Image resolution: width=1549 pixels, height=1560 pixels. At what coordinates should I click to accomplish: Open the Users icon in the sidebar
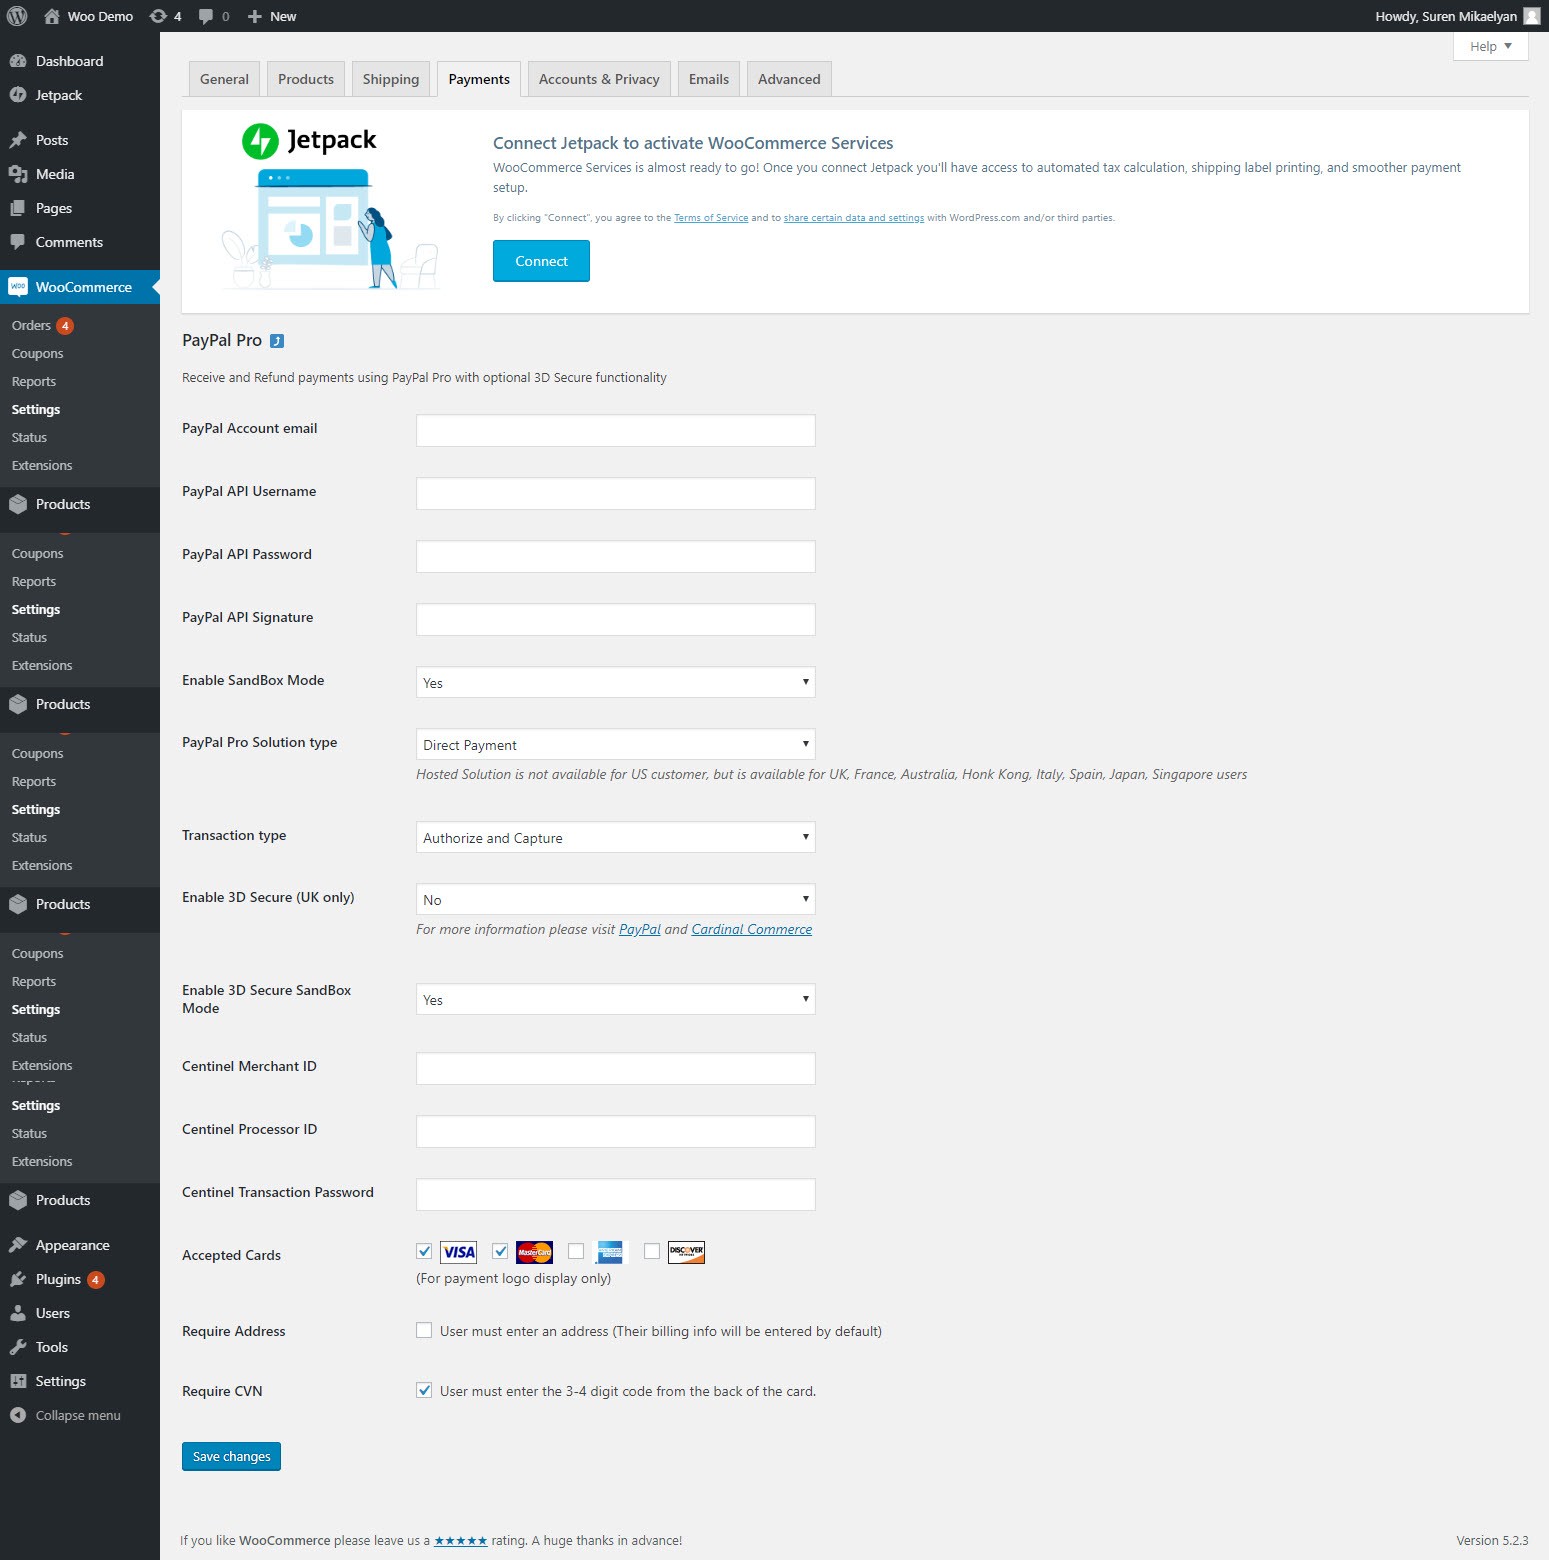tap(18, 1313)
